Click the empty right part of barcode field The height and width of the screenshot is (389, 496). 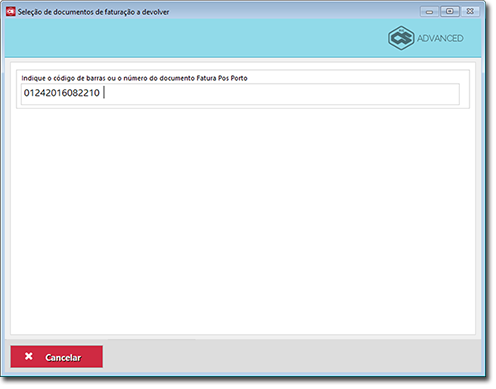[x=283, y=94]
